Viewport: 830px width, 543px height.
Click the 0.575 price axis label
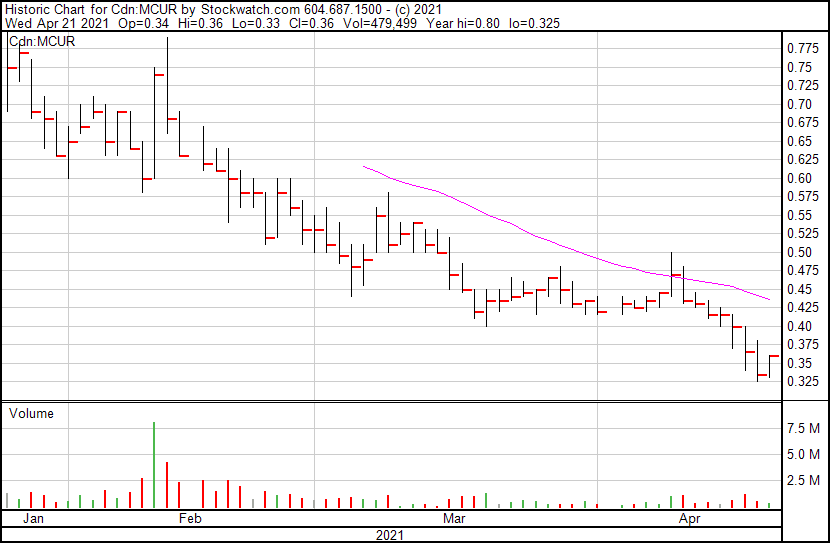(x=802, y=196)
